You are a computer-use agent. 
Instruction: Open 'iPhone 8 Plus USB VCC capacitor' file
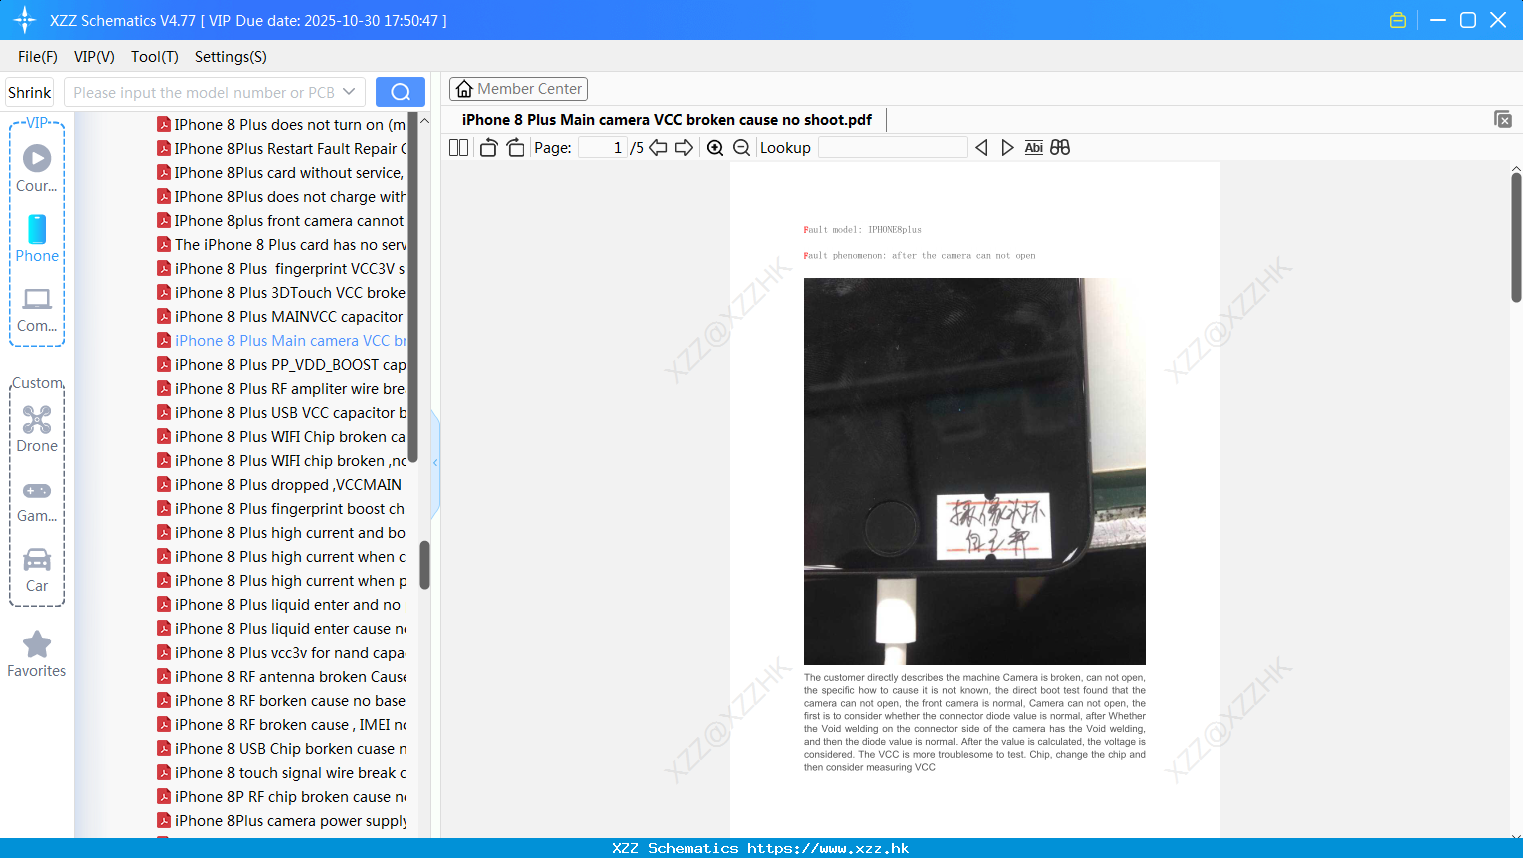click(282, 413)
